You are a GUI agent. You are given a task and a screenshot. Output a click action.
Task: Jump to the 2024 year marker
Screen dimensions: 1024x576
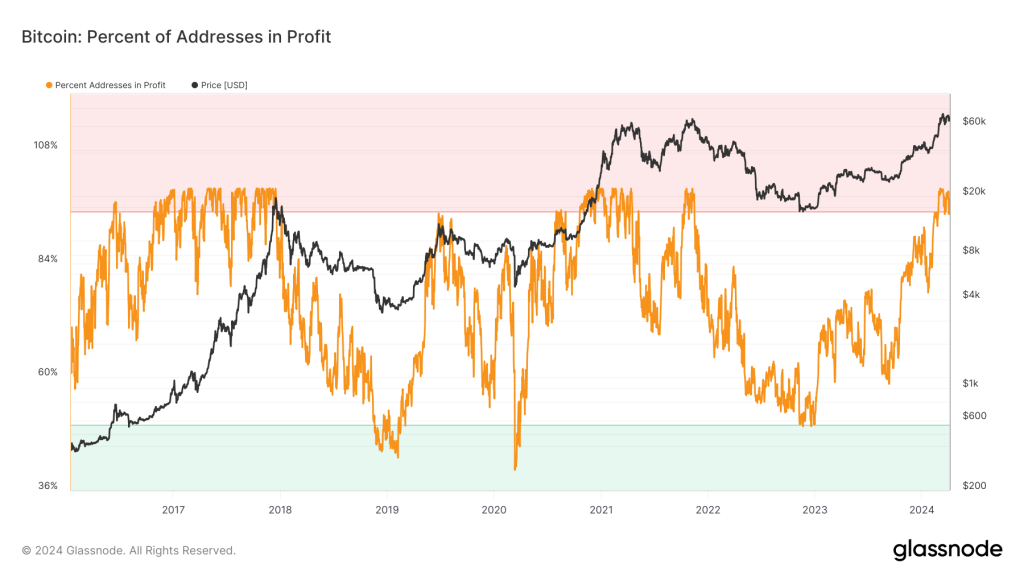click(x=921, y=506)
